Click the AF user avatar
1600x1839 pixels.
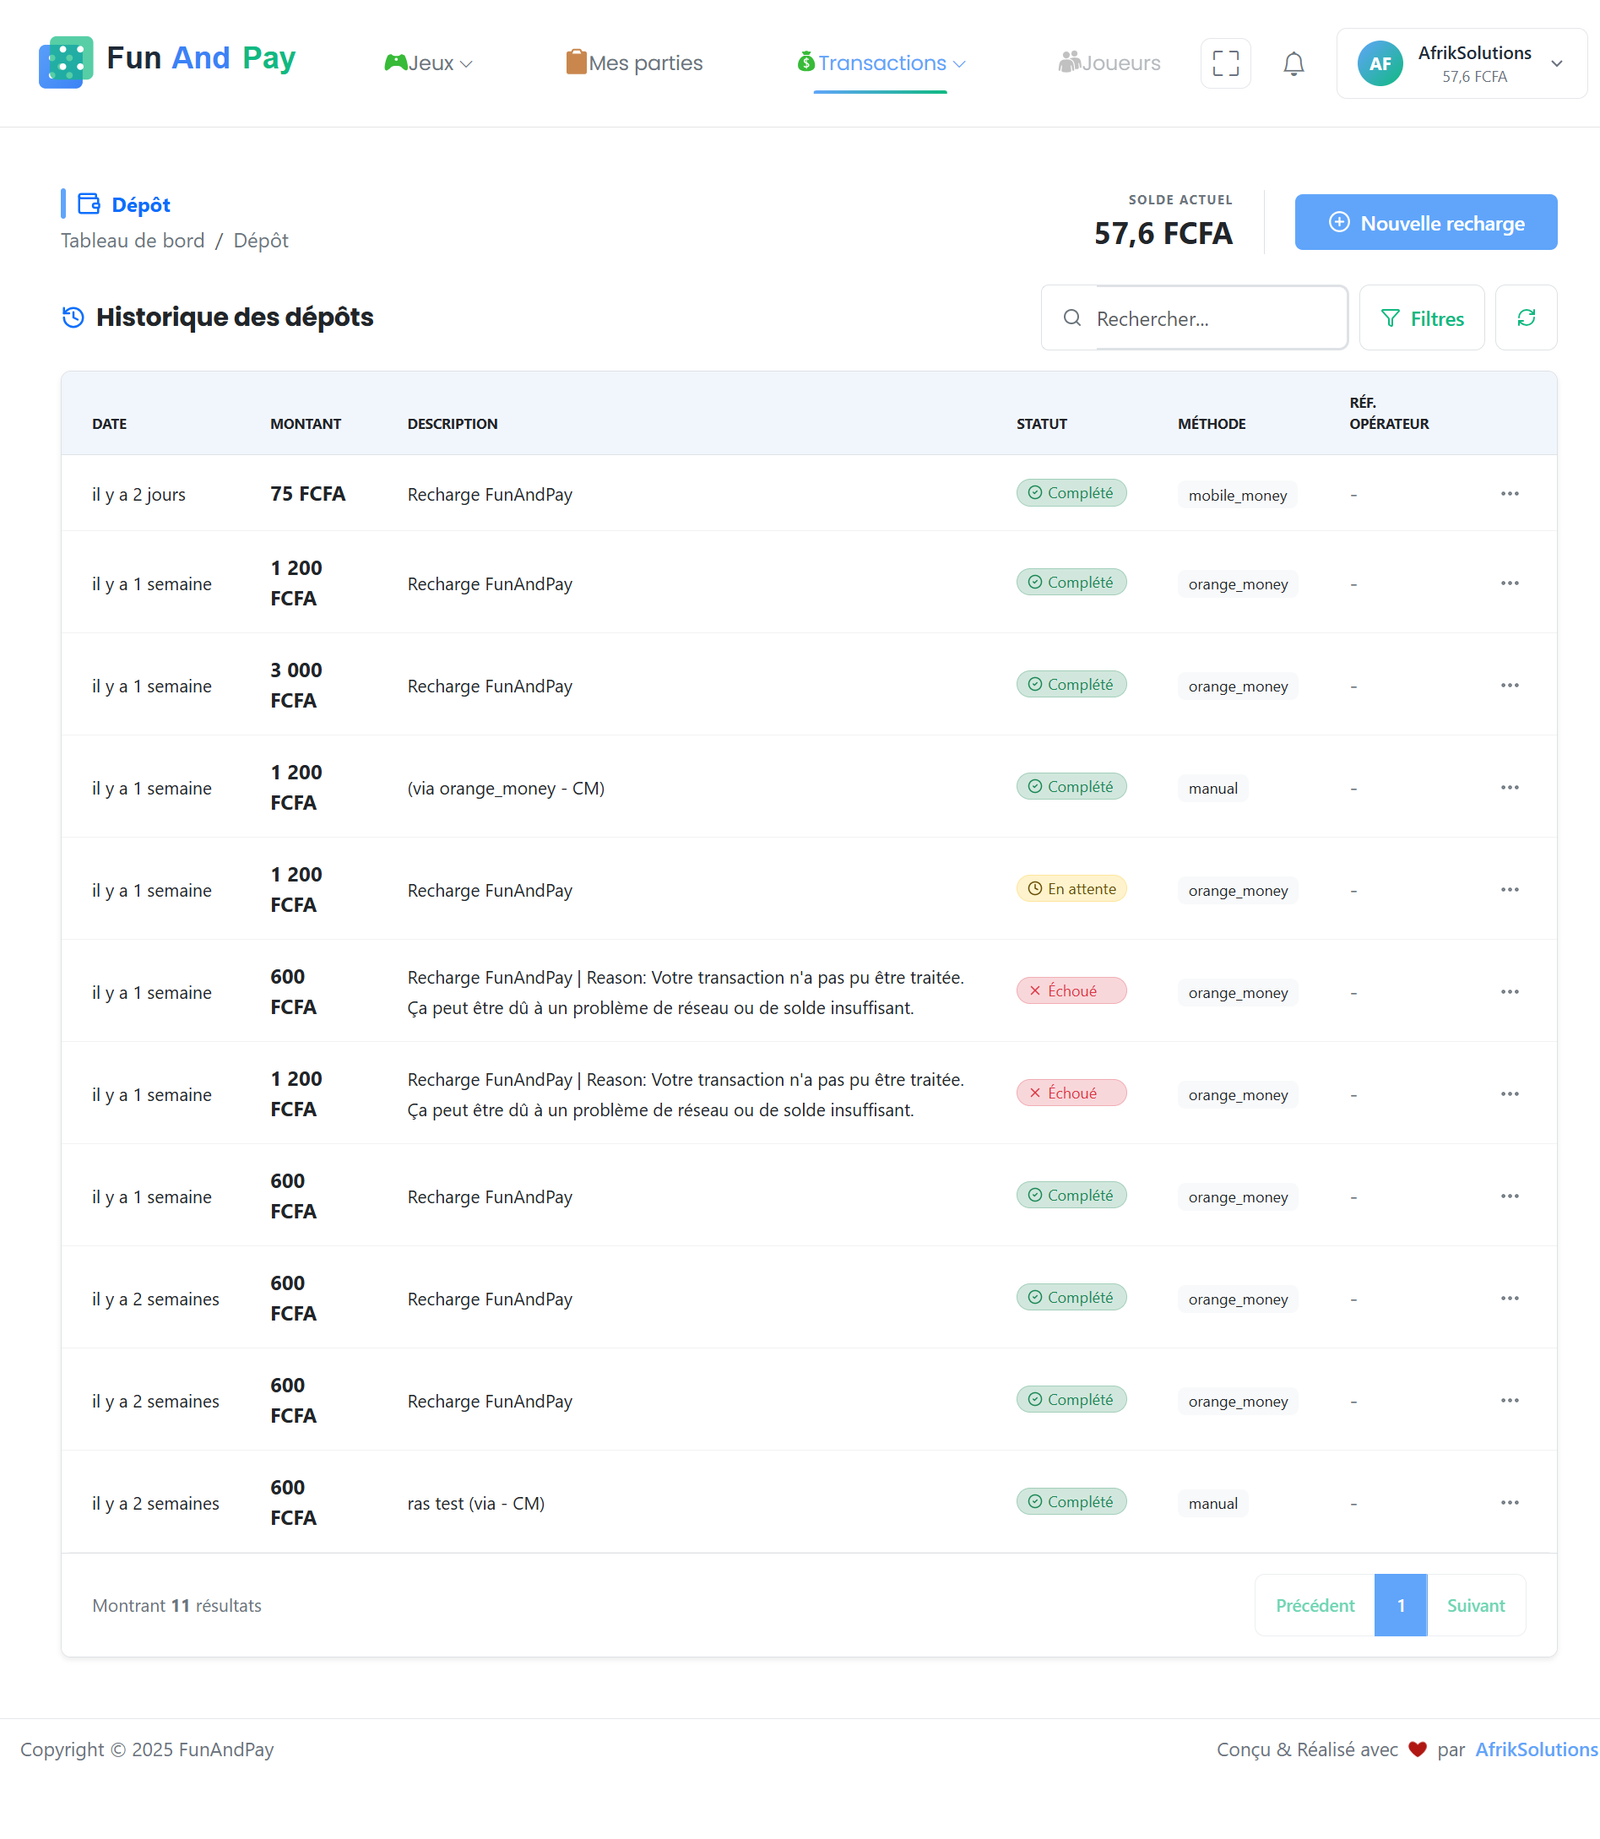pos(1379,64)
